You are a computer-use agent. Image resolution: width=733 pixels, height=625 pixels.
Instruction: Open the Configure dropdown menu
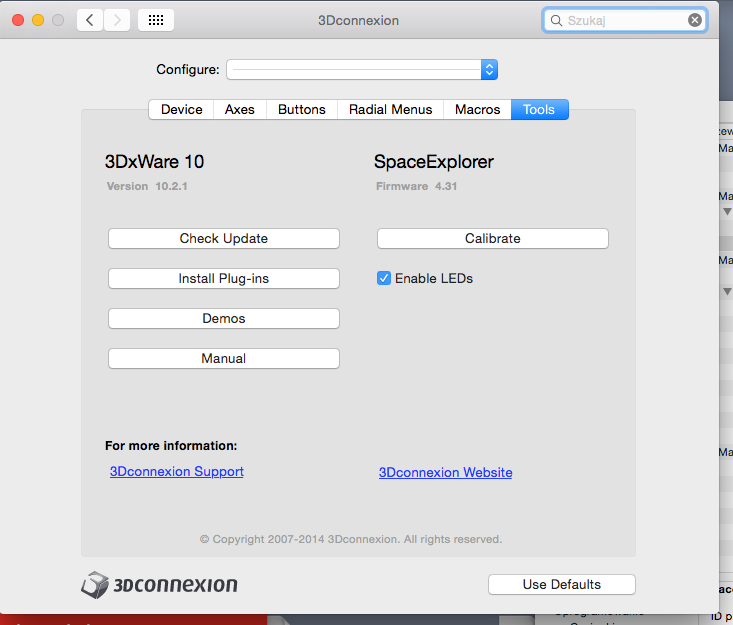click(362, 70)
